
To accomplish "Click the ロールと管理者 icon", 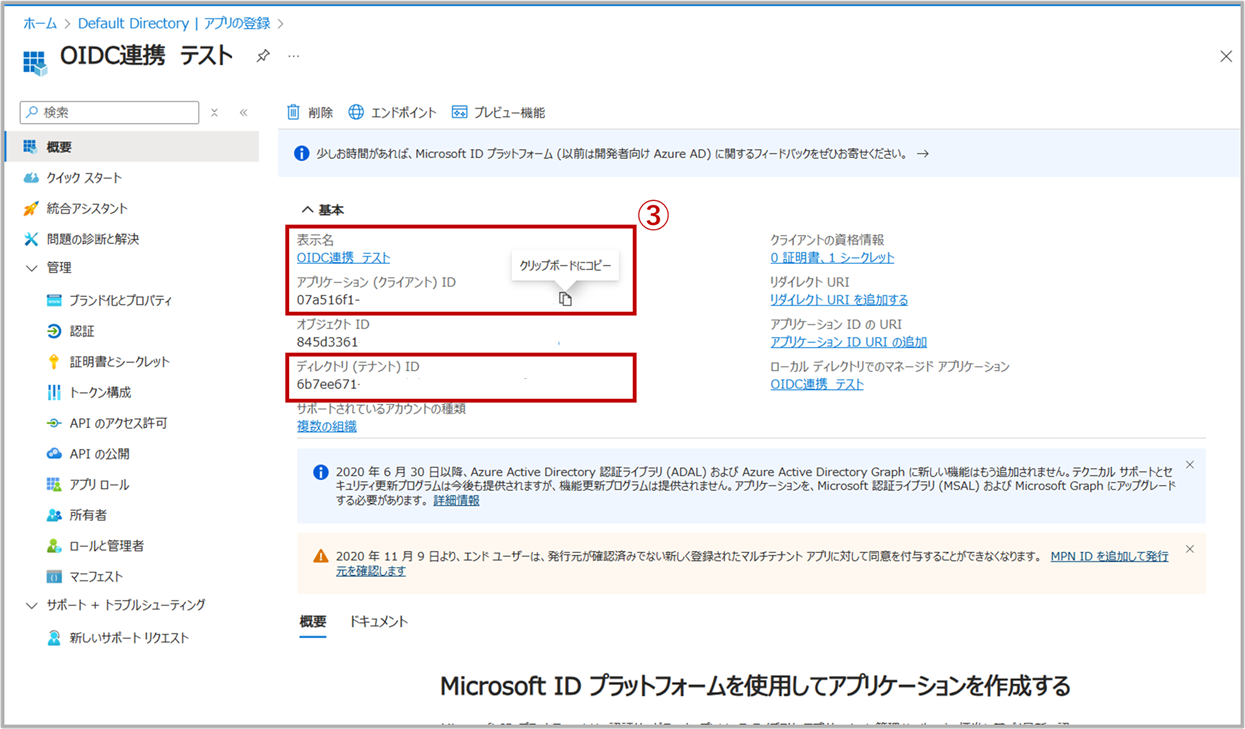I will point(54,546).
